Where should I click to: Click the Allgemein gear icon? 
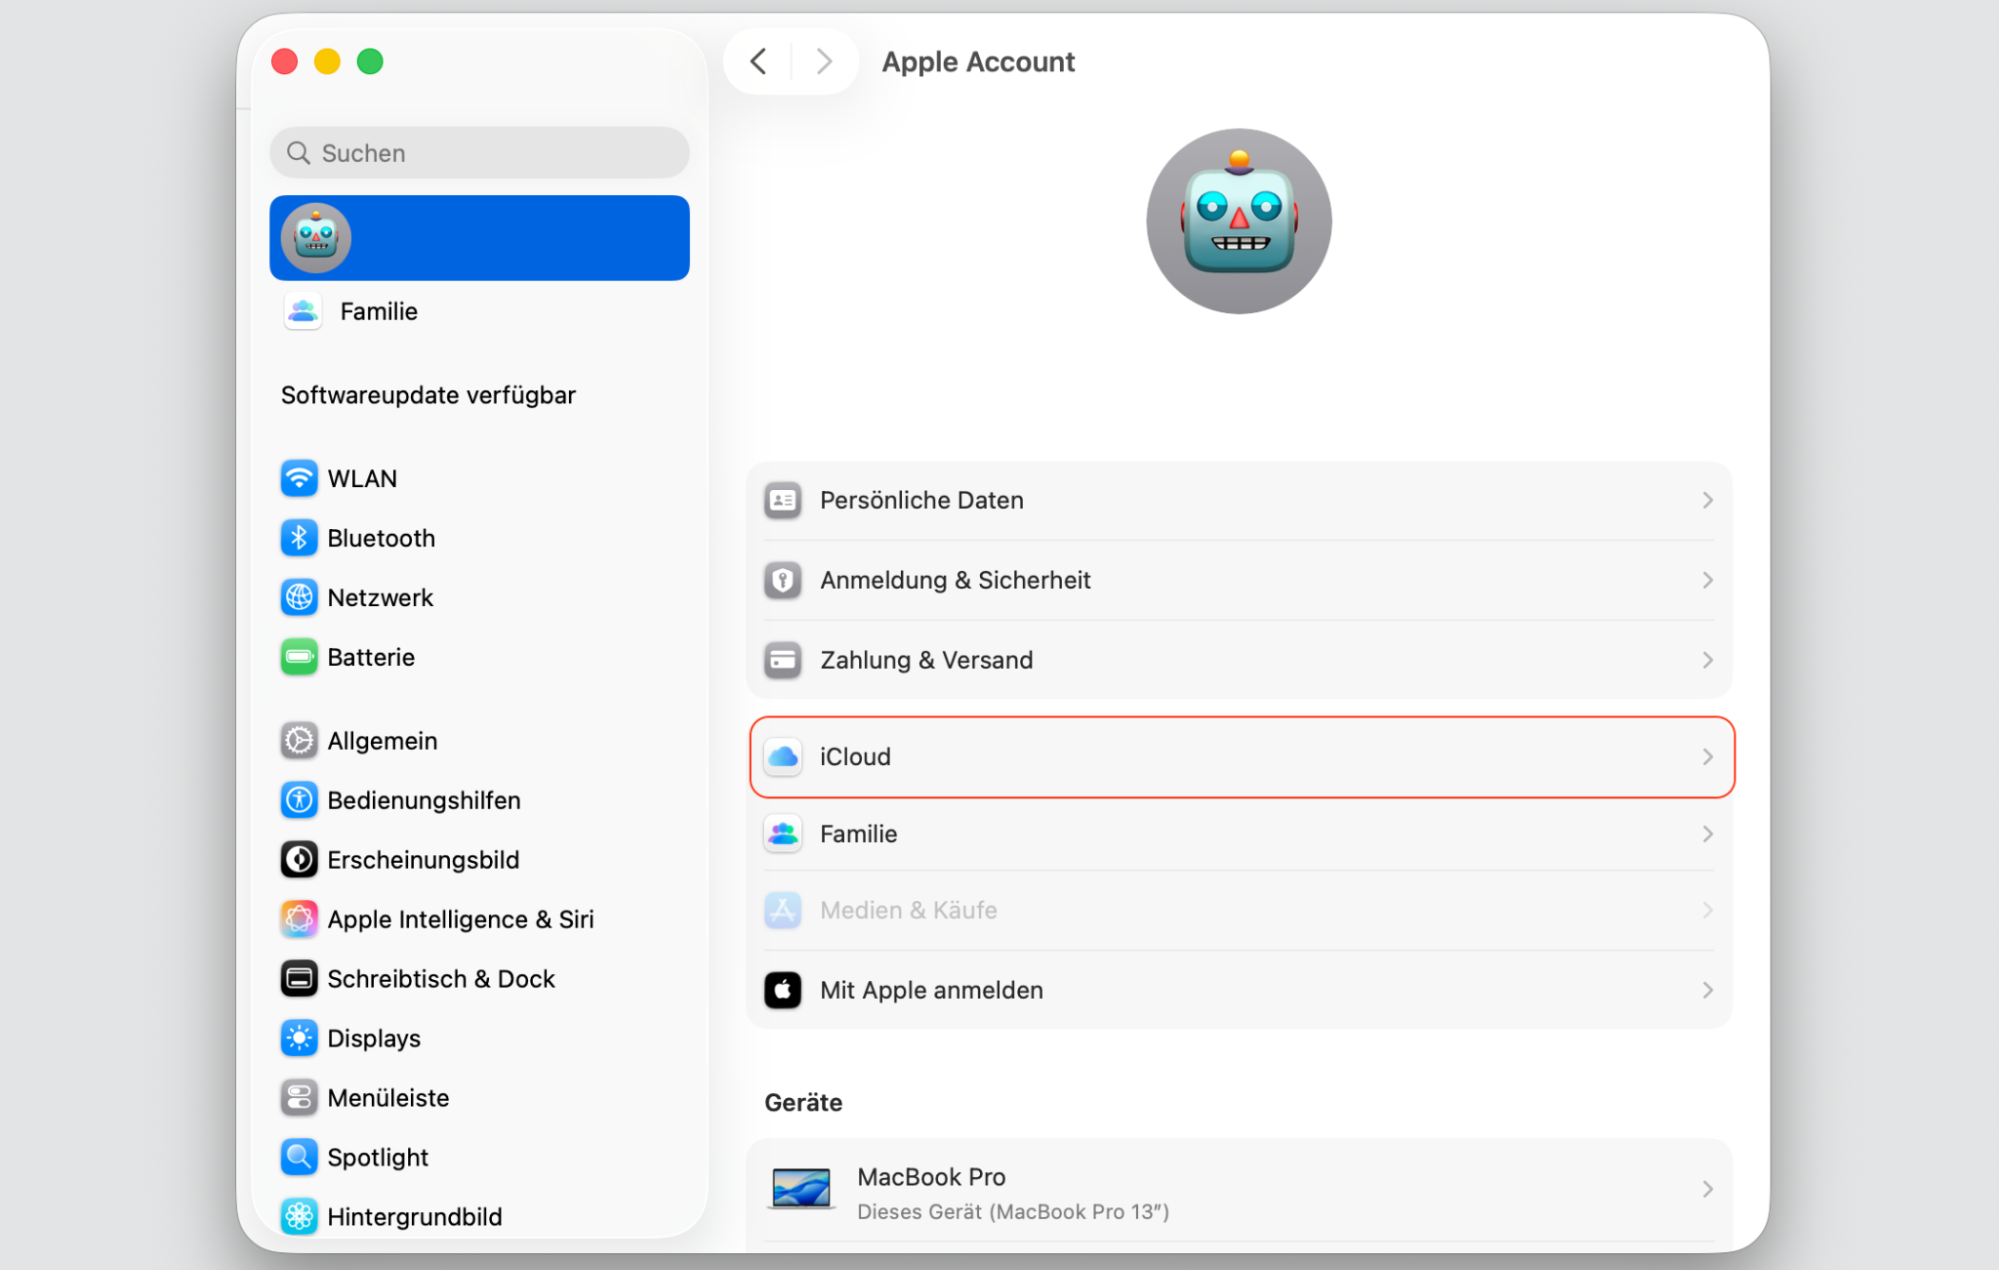tap(299, 741)
